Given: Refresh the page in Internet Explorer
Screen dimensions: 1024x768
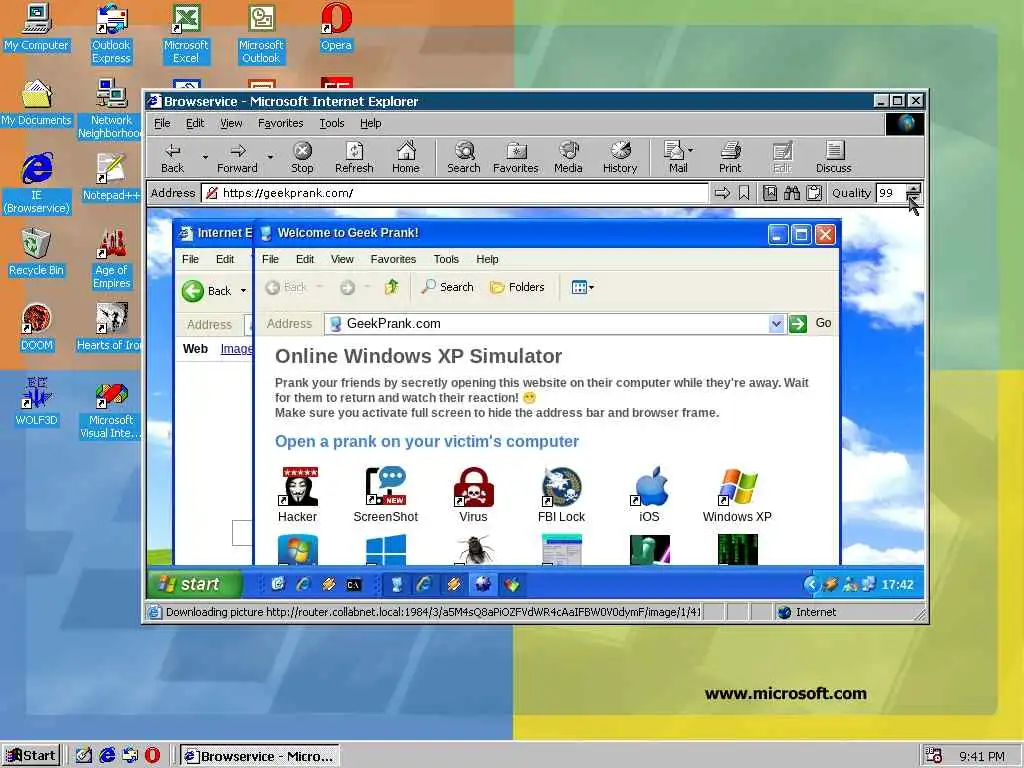Looking at the screenshot, I should pyautogui.click(x=354, y=158).
